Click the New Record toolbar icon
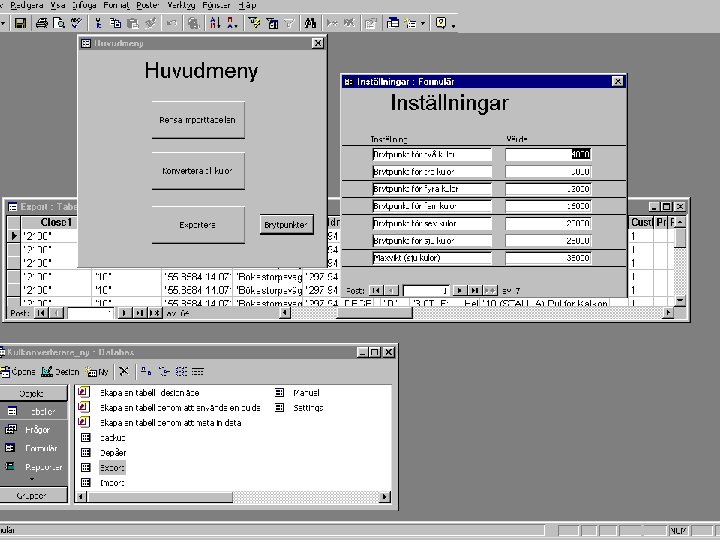Viewport: 720px width, 540px height. [x=332, y=23]
